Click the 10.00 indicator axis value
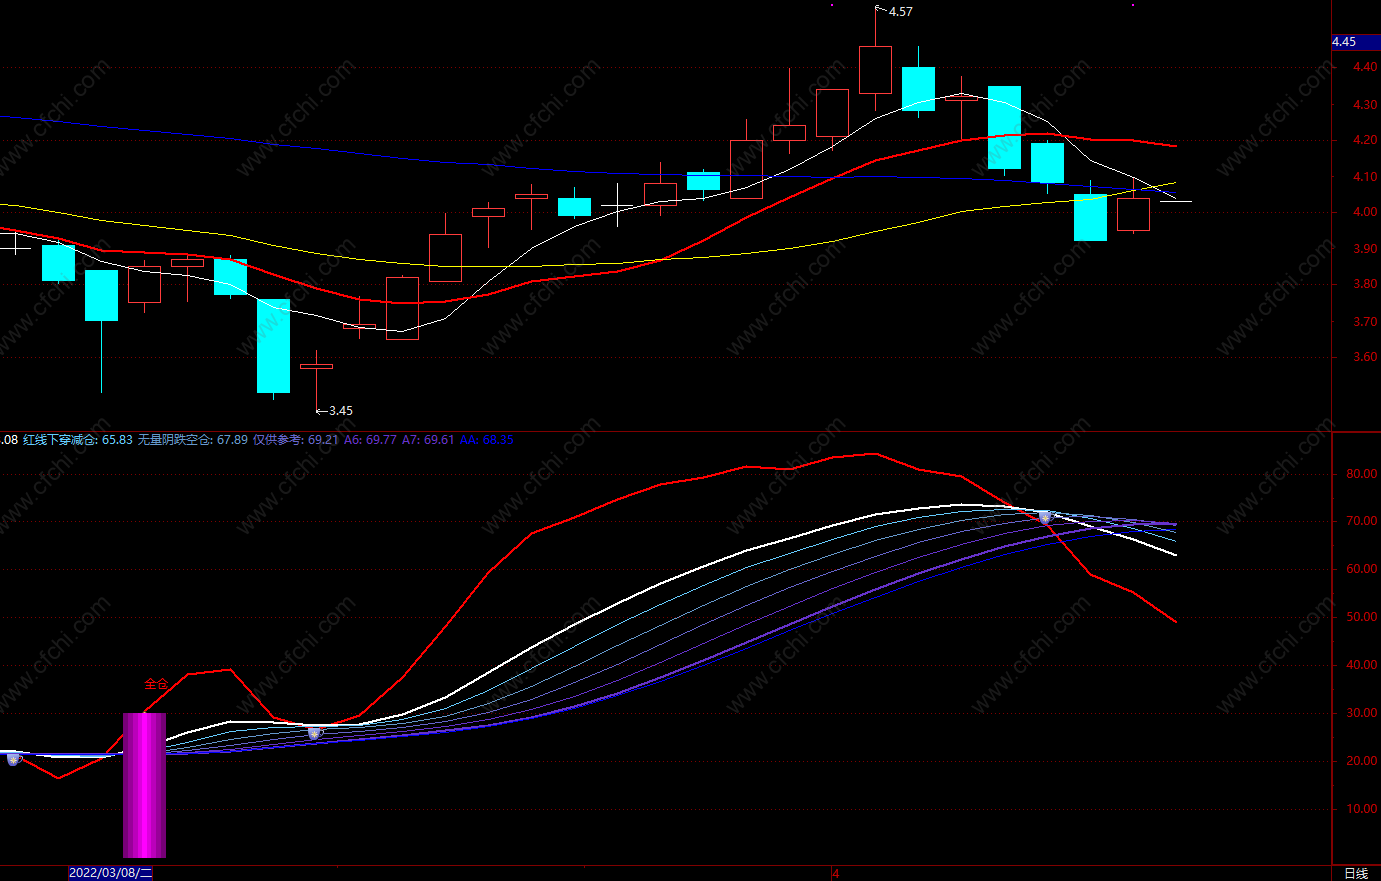The height and width of the screenshot is (881, 1381). click(x=1361, y=809)
